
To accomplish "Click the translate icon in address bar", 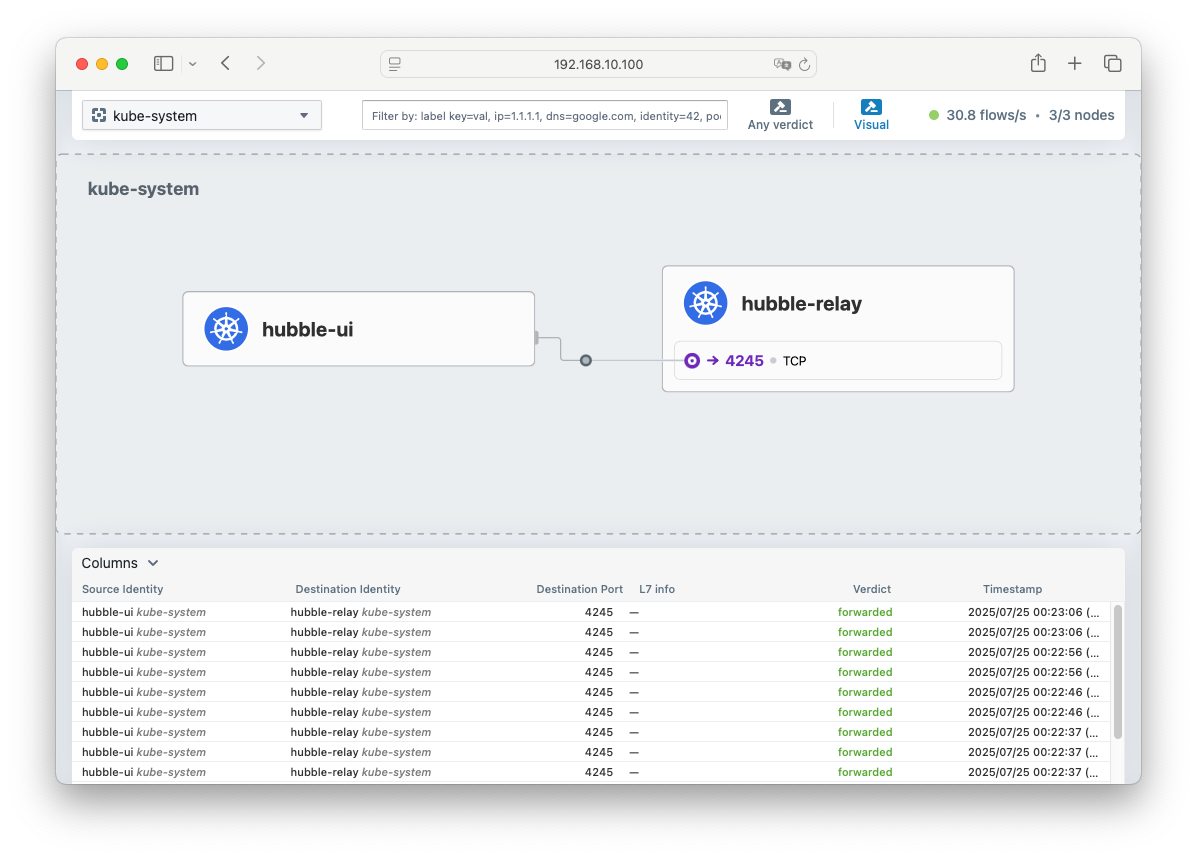I will [782, 64].
